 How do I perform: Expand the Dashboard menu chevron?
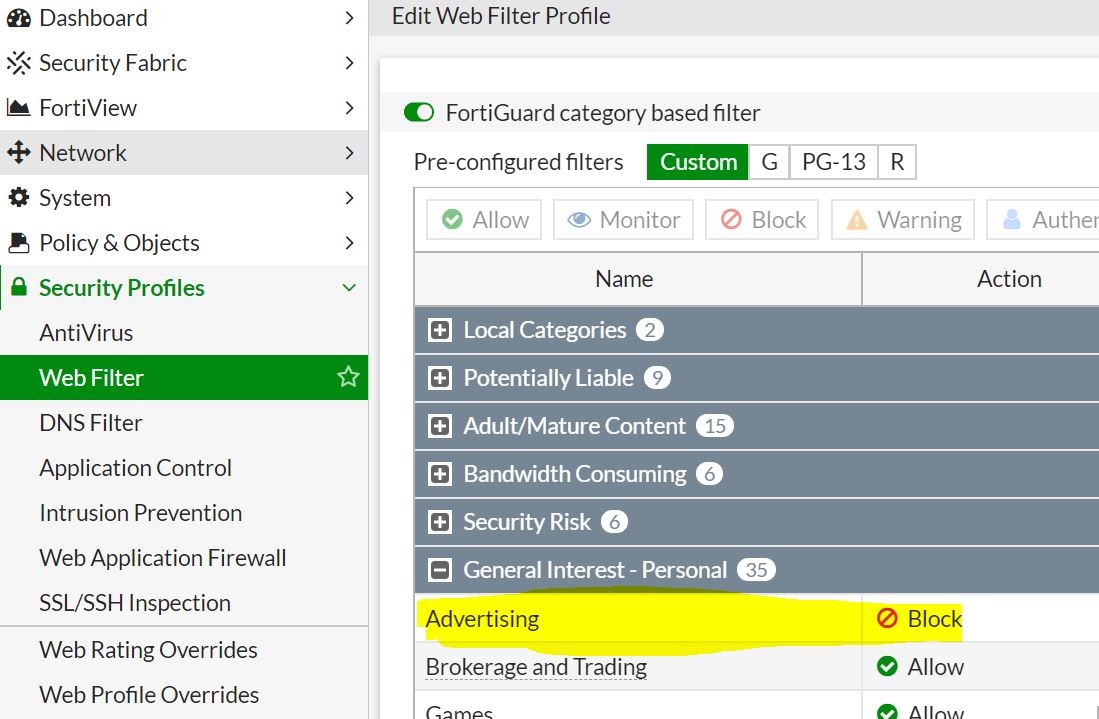(350, 18)
